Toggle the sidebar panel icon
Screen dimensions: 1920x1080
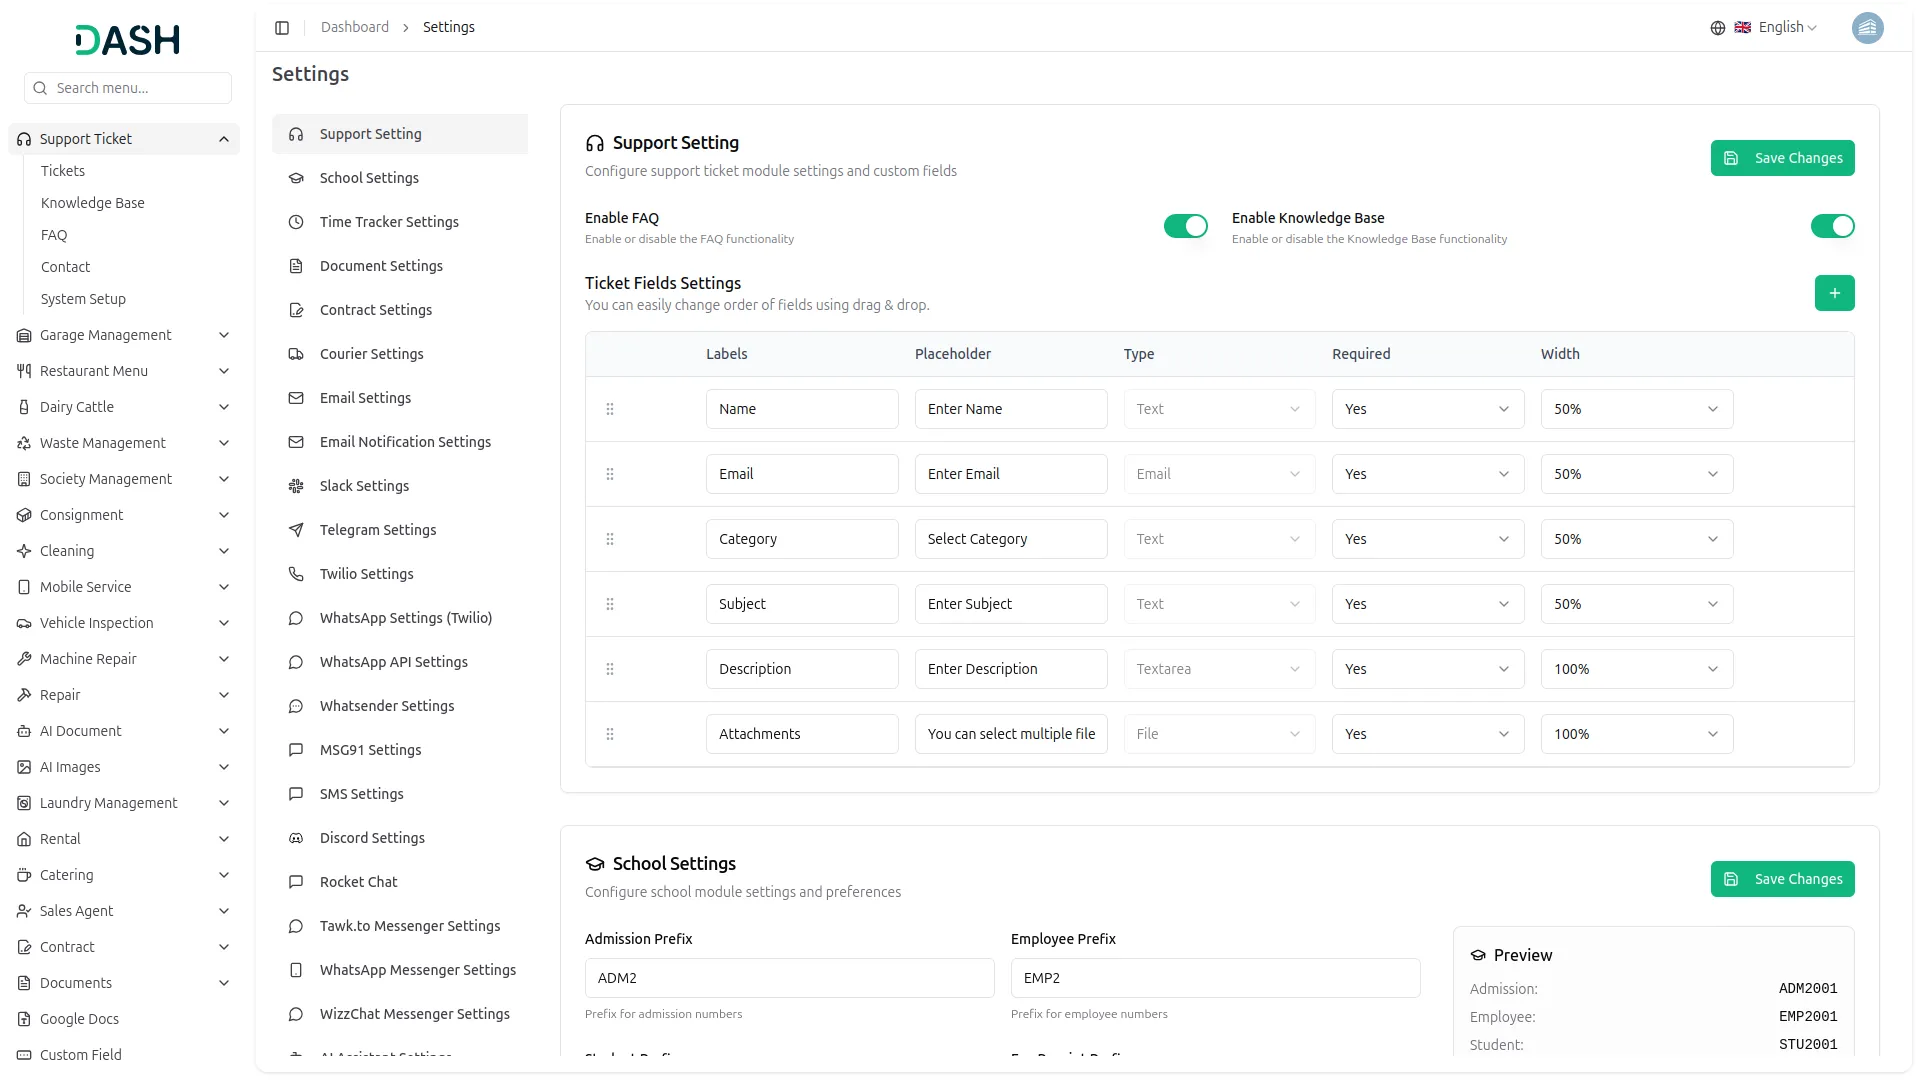click(x=282, y=28)
